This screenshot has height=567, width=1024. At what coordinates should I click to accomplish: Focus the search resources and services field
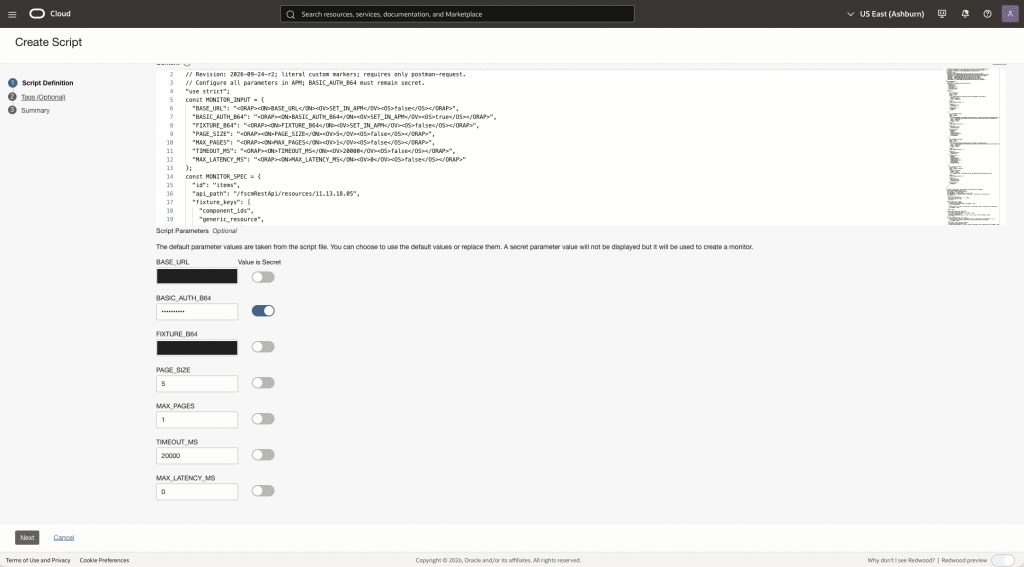click(x=457, y=14)
